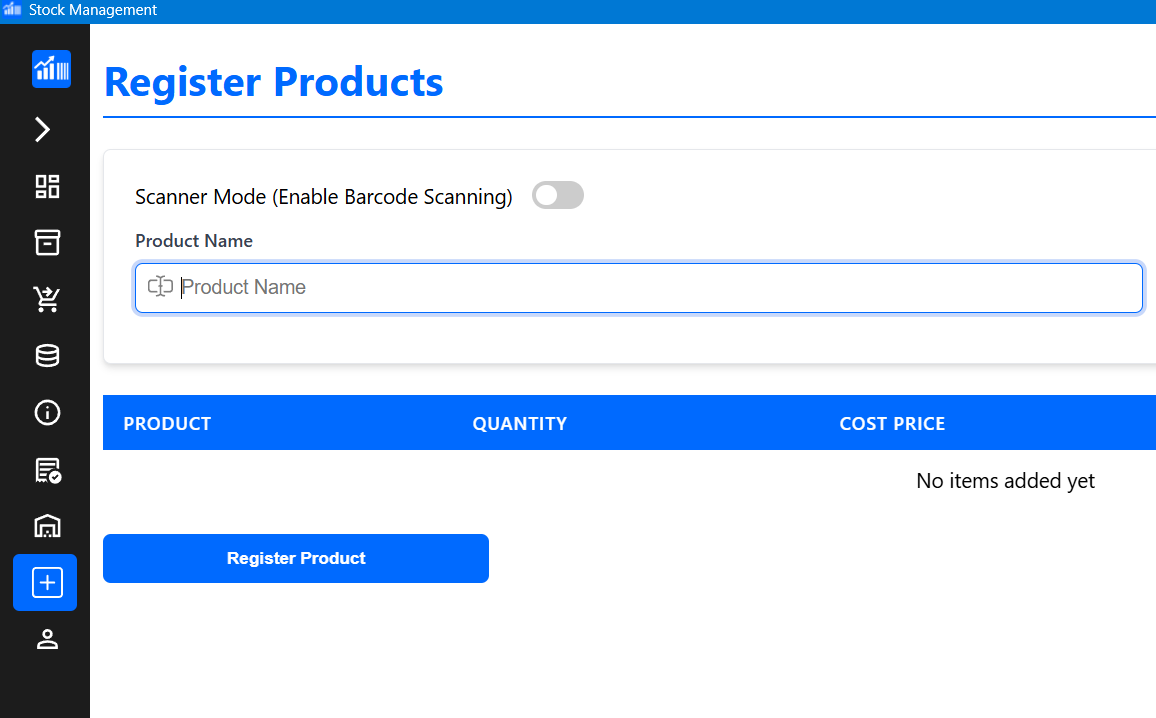Click the Scanner Mode label text
This screenshot has width=1156, height=718.
point(323,197)
